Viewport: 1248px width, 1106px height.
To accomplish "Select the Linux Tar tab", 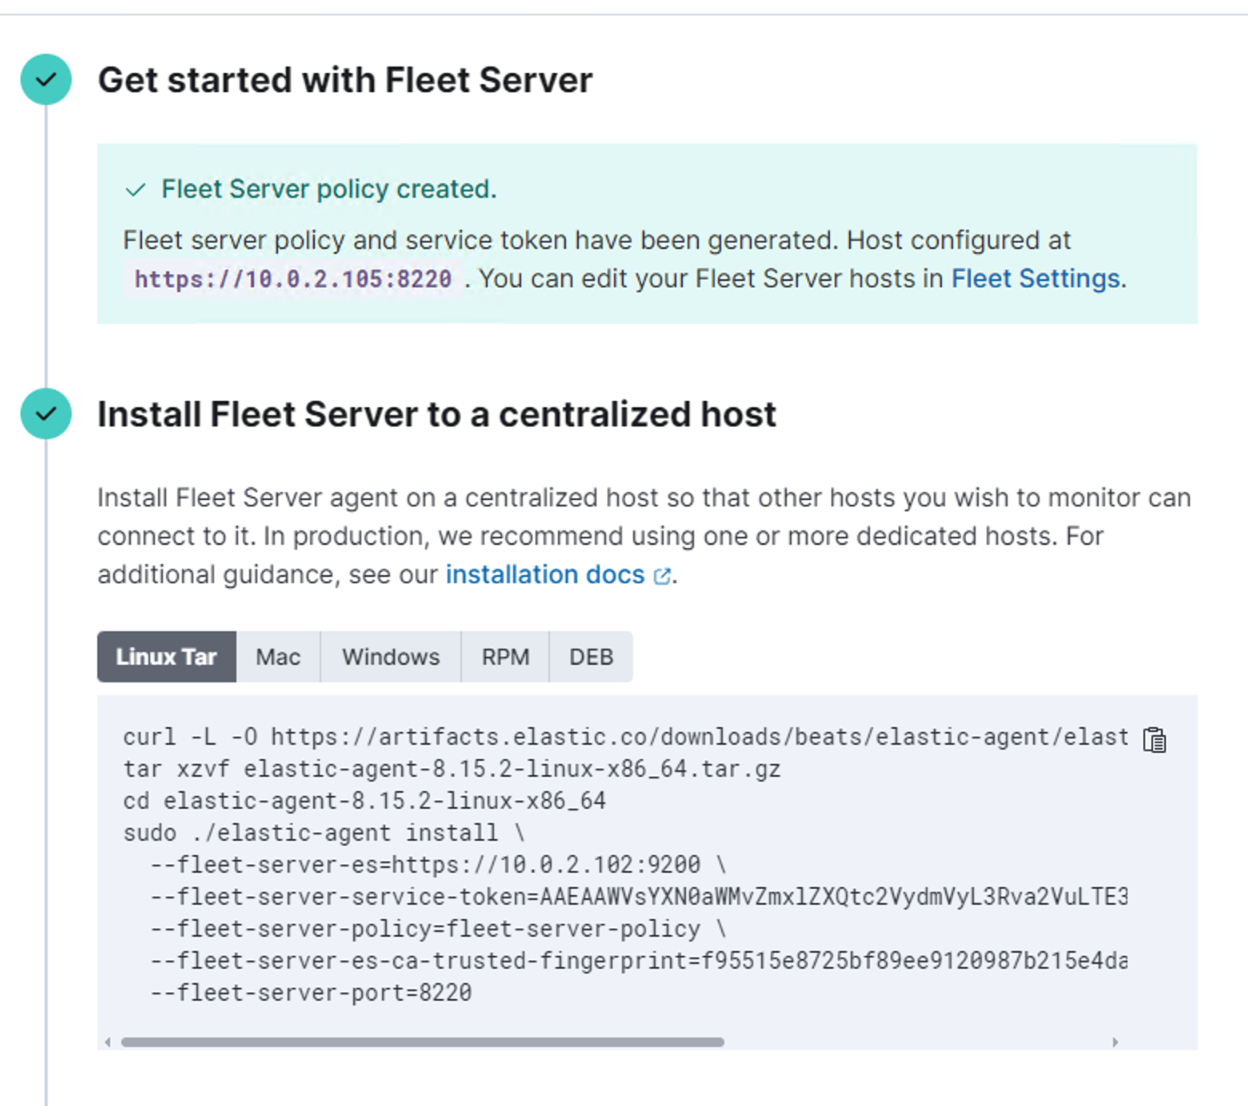I will 166,657.
